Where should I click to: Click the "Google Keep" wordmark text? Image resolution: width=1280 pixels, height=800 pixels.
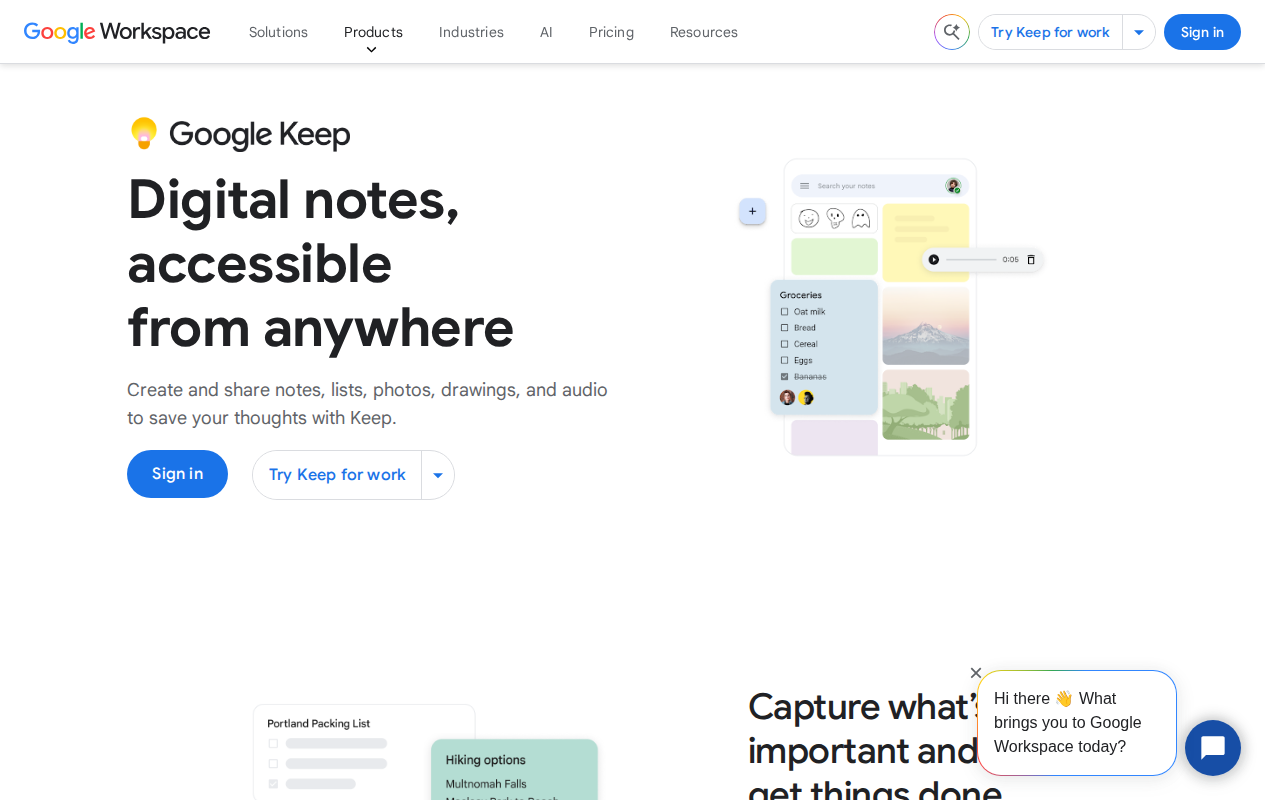pyautogui.click(x=260, y=134)
